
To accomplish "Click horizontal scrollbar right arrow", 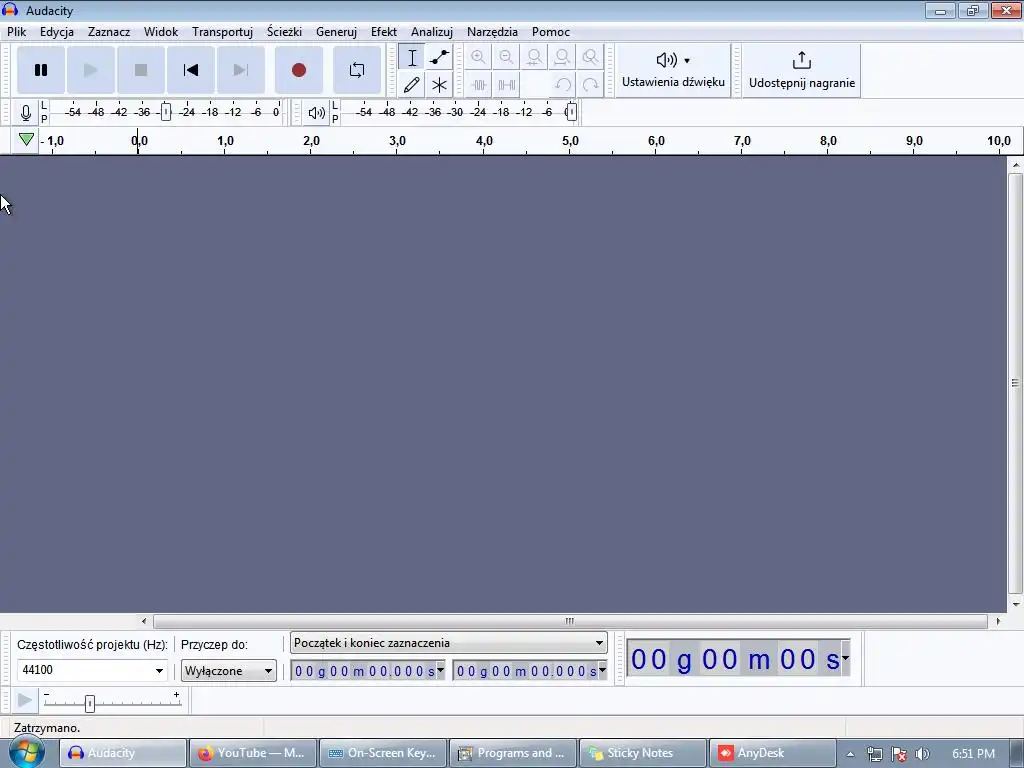I will click(998, 621).
